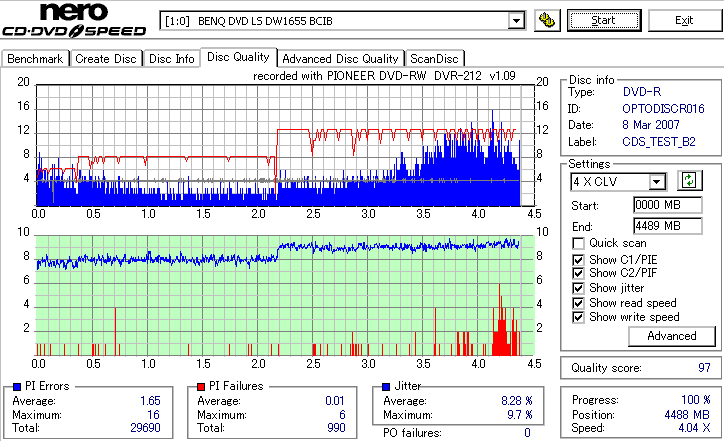Click the PI Failures jitter lower graph
The width and height of the screenshot is (724, 441).
coord(285,296)
